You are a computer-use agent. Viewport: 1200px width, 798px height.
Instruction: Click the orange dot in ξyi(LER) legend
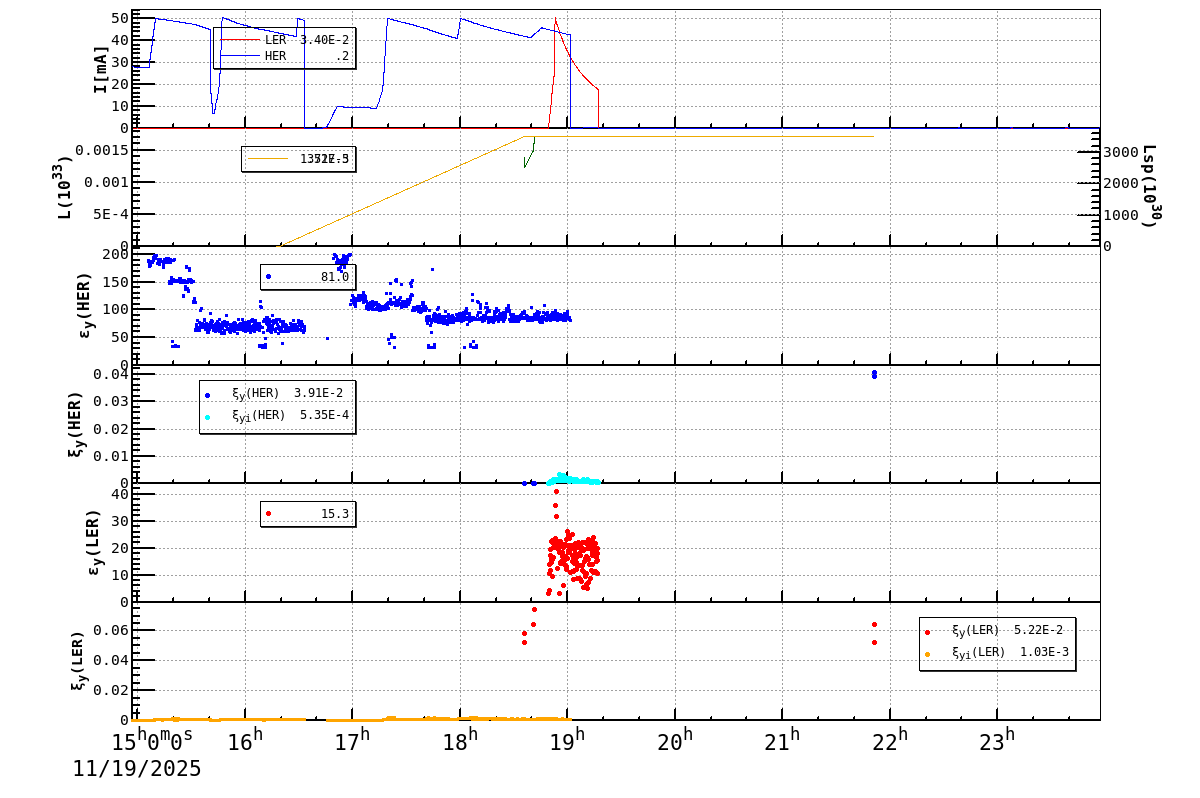927,654
